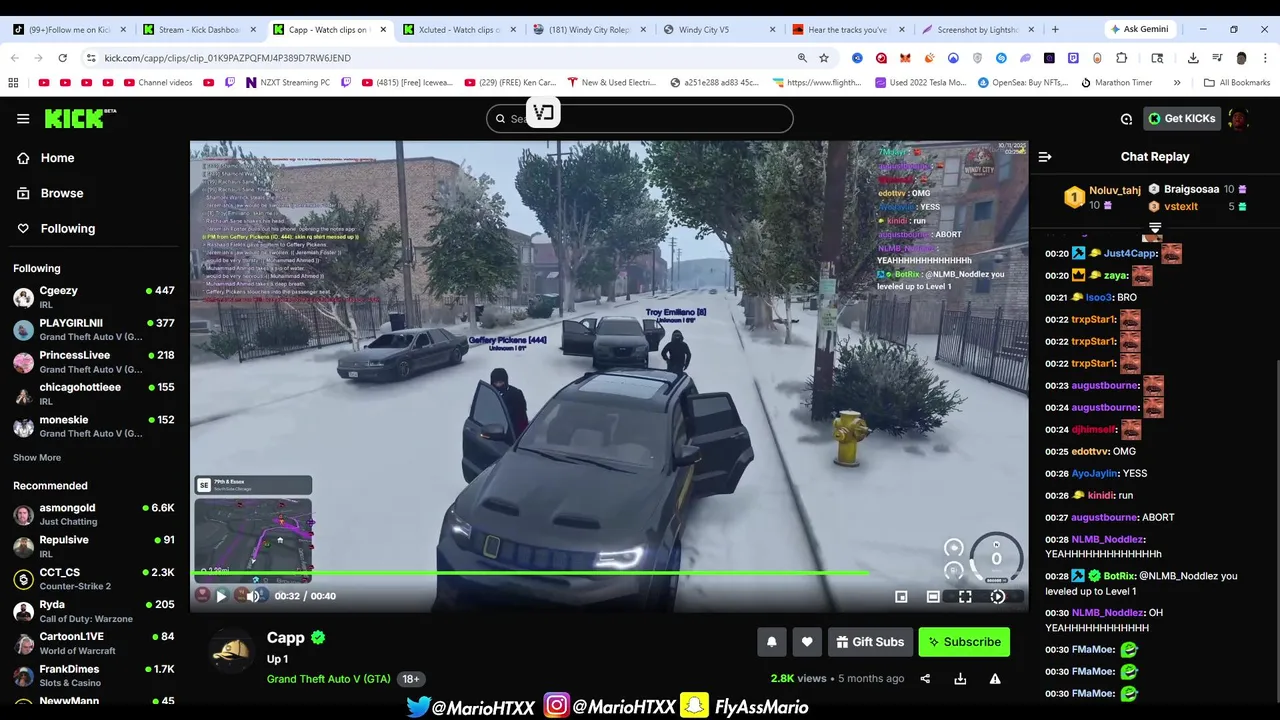
Task: Collapse the Chat Replay panel
Action: click(x=1045, y=157)
